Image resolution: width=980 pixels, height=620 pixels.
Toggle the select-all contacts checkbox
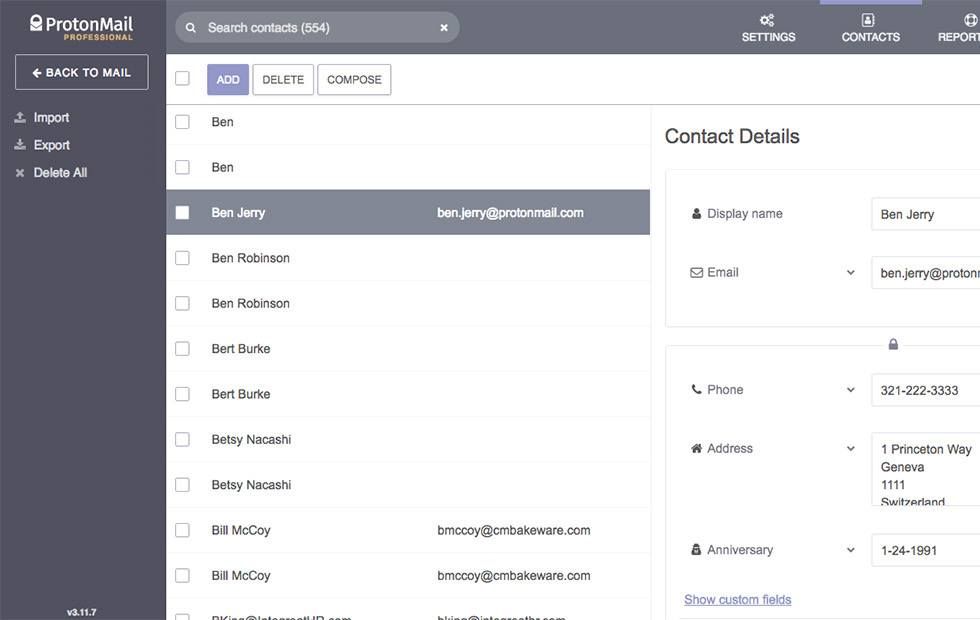pos(182,78)
